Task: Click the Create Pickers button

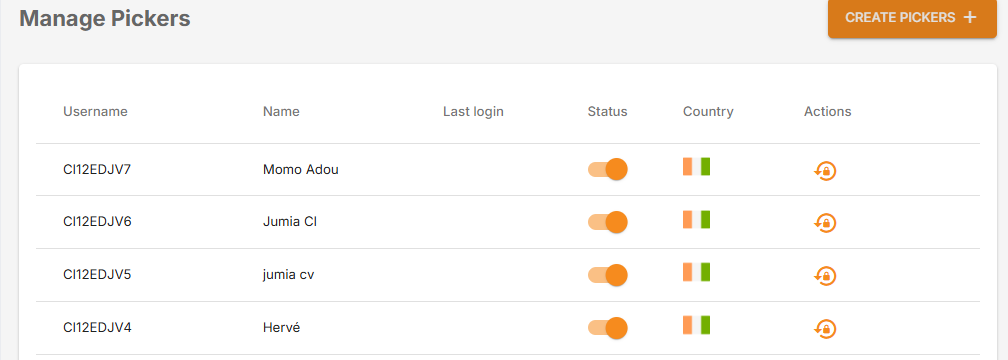Action: click(912, 17)
